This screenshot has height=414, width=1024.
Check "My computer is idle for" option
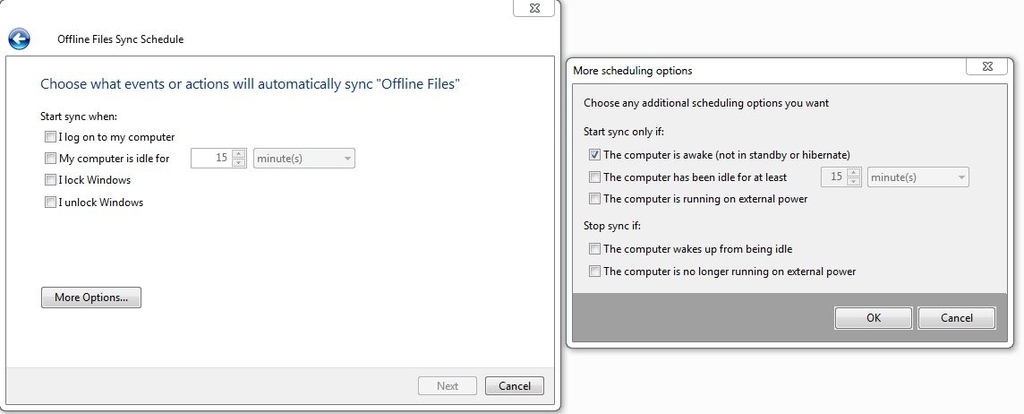[x=50, y=158]
